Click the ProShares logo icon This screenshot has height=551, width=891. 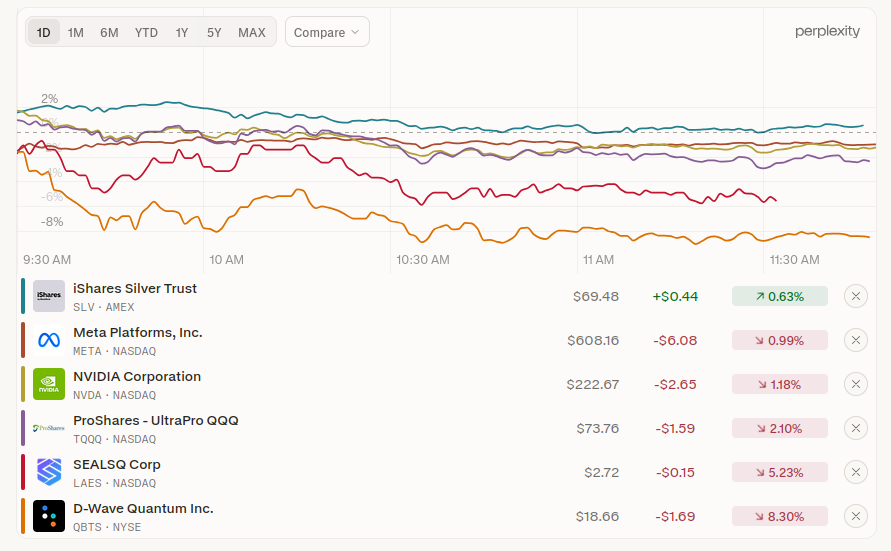[x=49, y=428]
